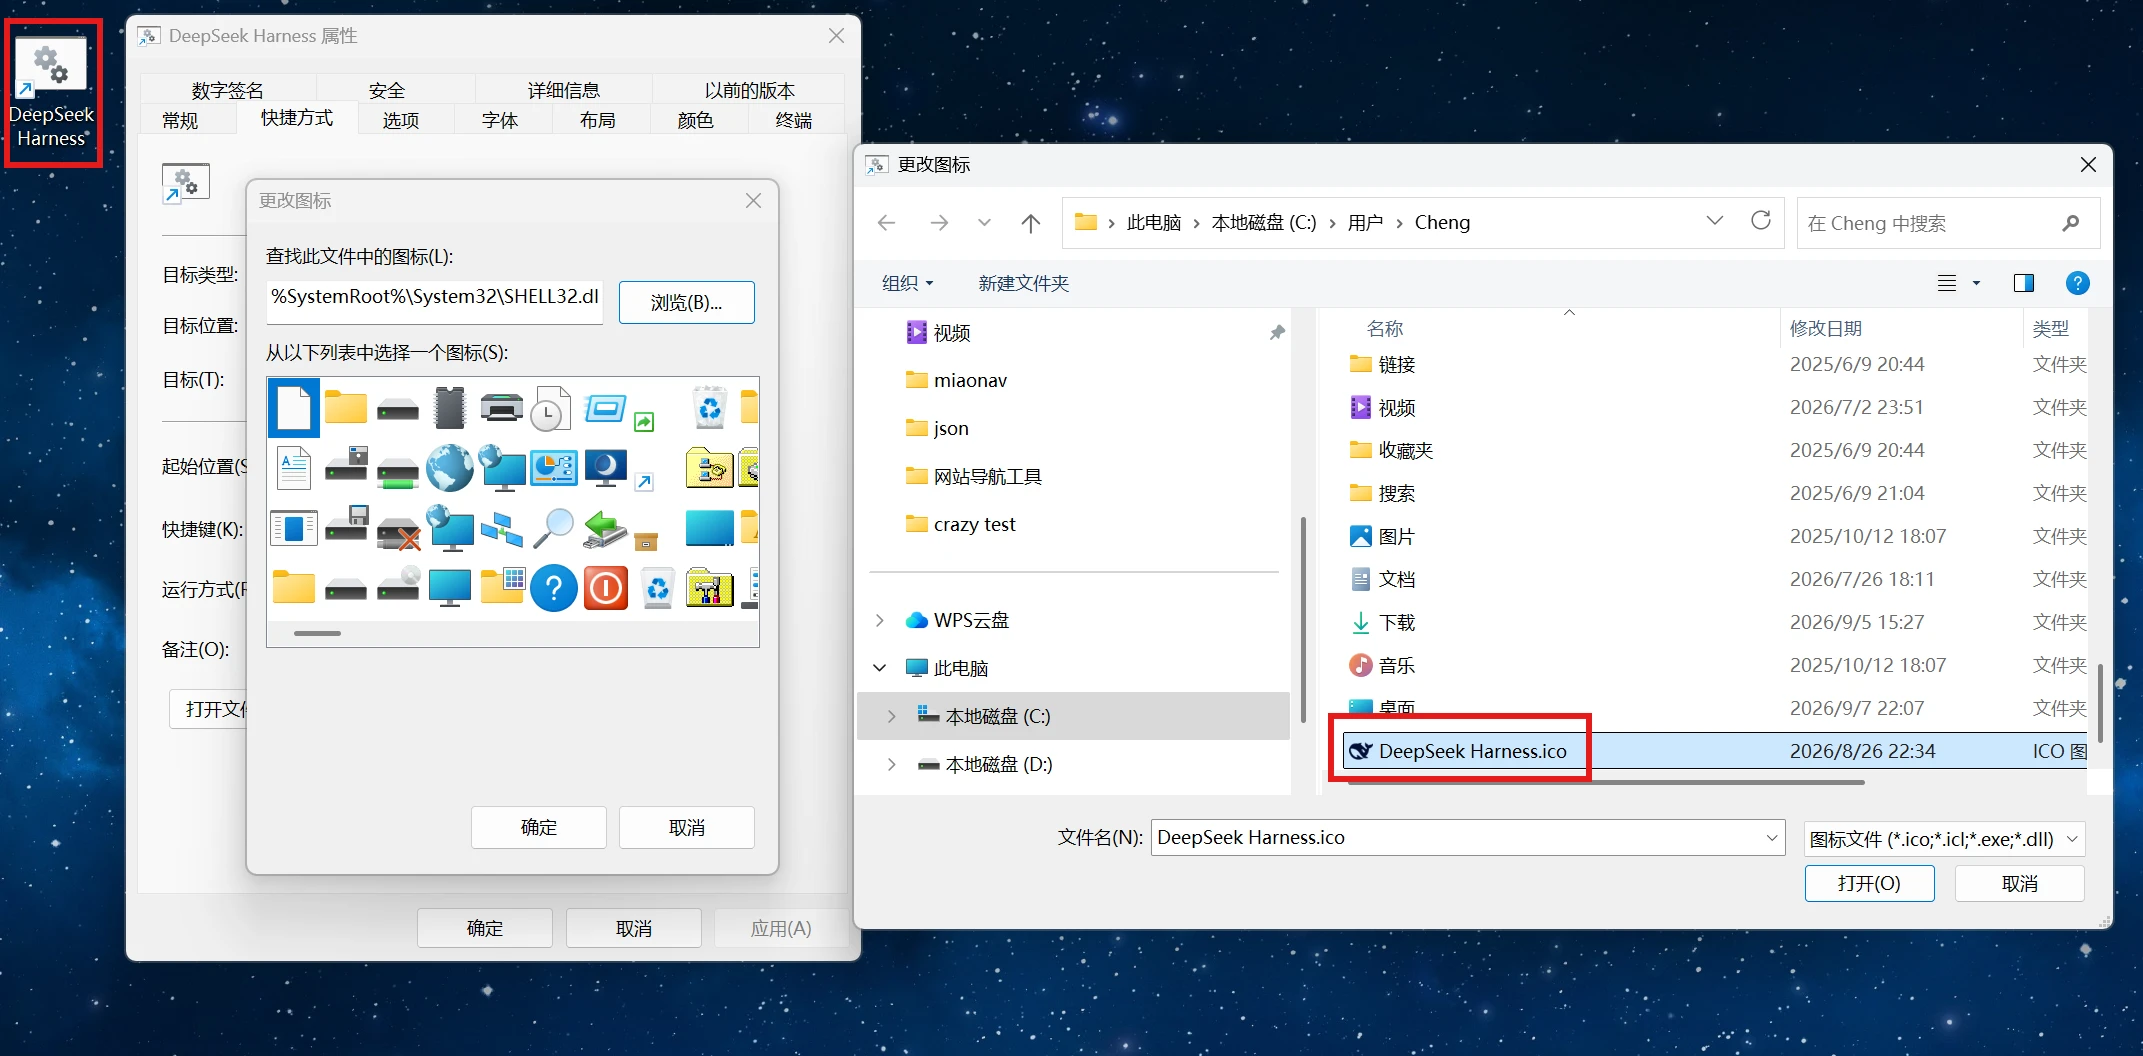Click 取消 in small 更改图标 dialog

[687, 827]
